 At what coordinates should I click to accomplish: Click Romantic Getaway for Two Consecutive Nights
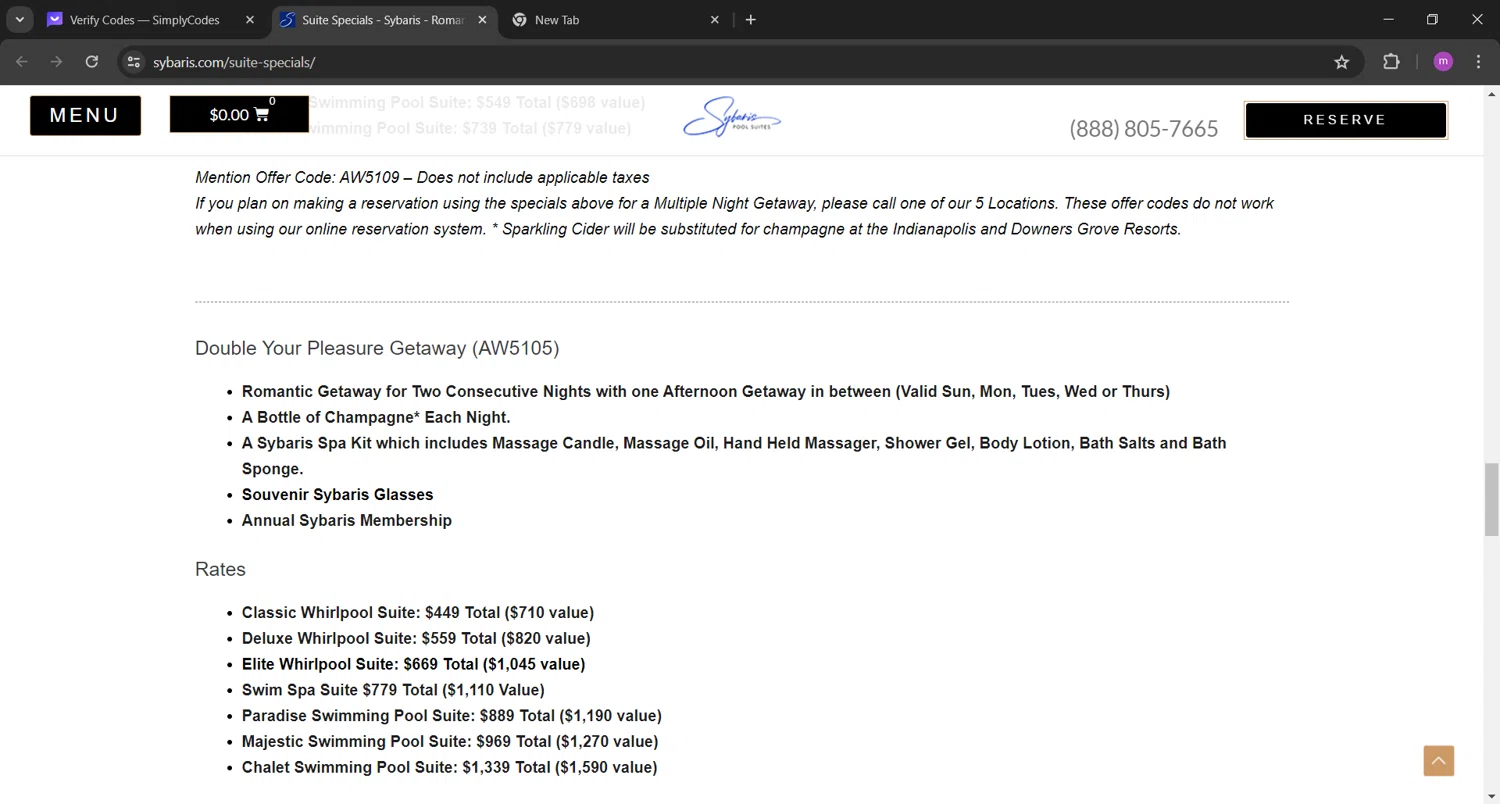tap(706, 391)
